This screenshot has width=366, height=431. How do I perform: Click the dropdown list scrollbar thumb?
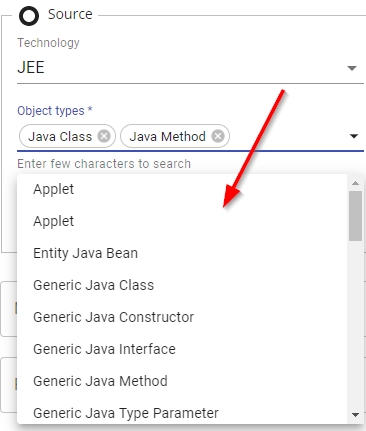(x=355, y=216)
